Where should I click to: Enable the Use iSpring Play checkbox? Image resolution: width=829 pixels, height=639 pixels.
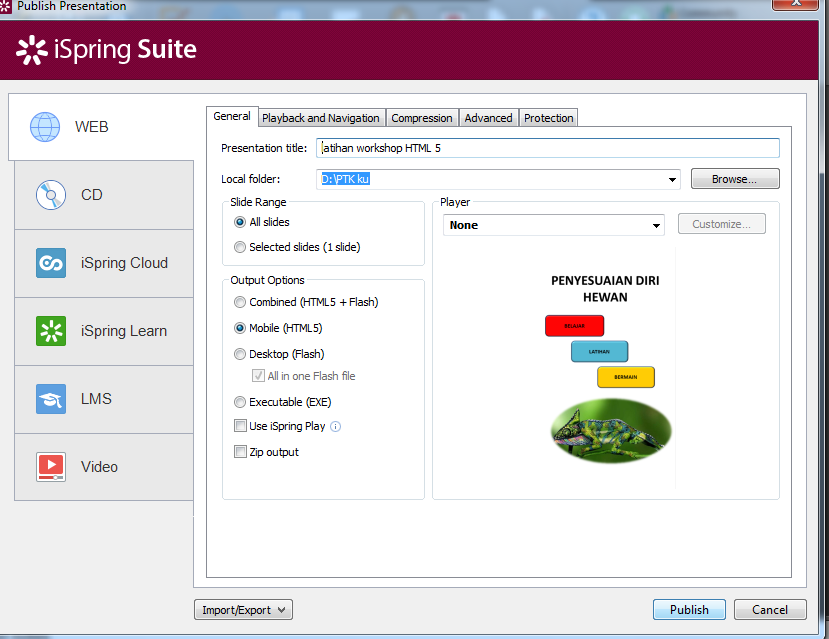point(240,425)
